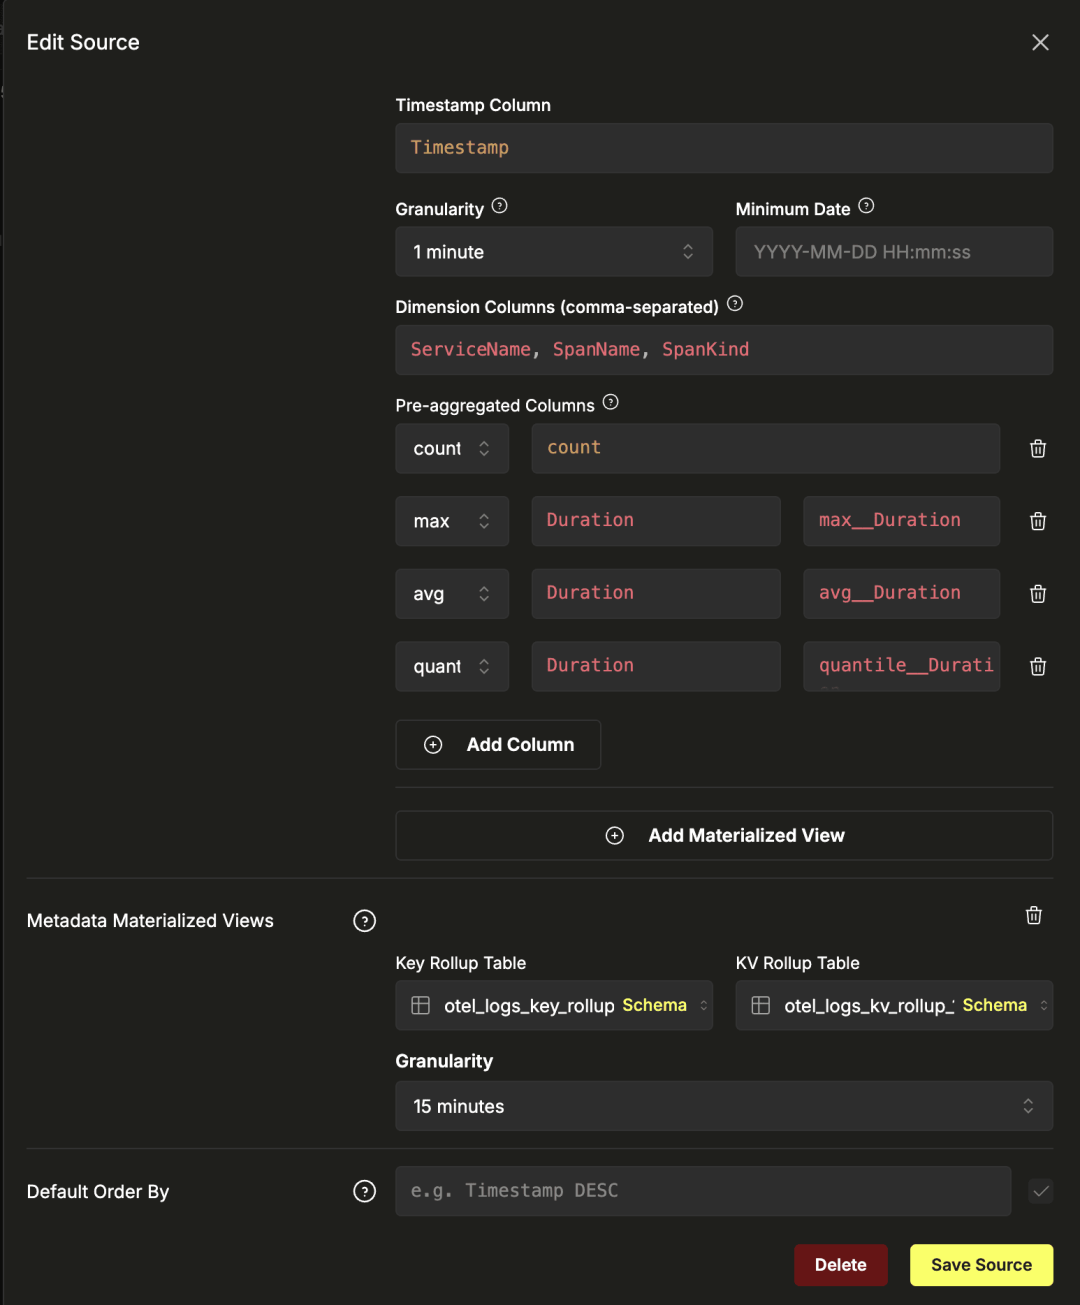Screen dimensions: 1080x1305
Task: Open the avg aggregation function dropdown
Action: pyautogui.click(x=452, y=594)
